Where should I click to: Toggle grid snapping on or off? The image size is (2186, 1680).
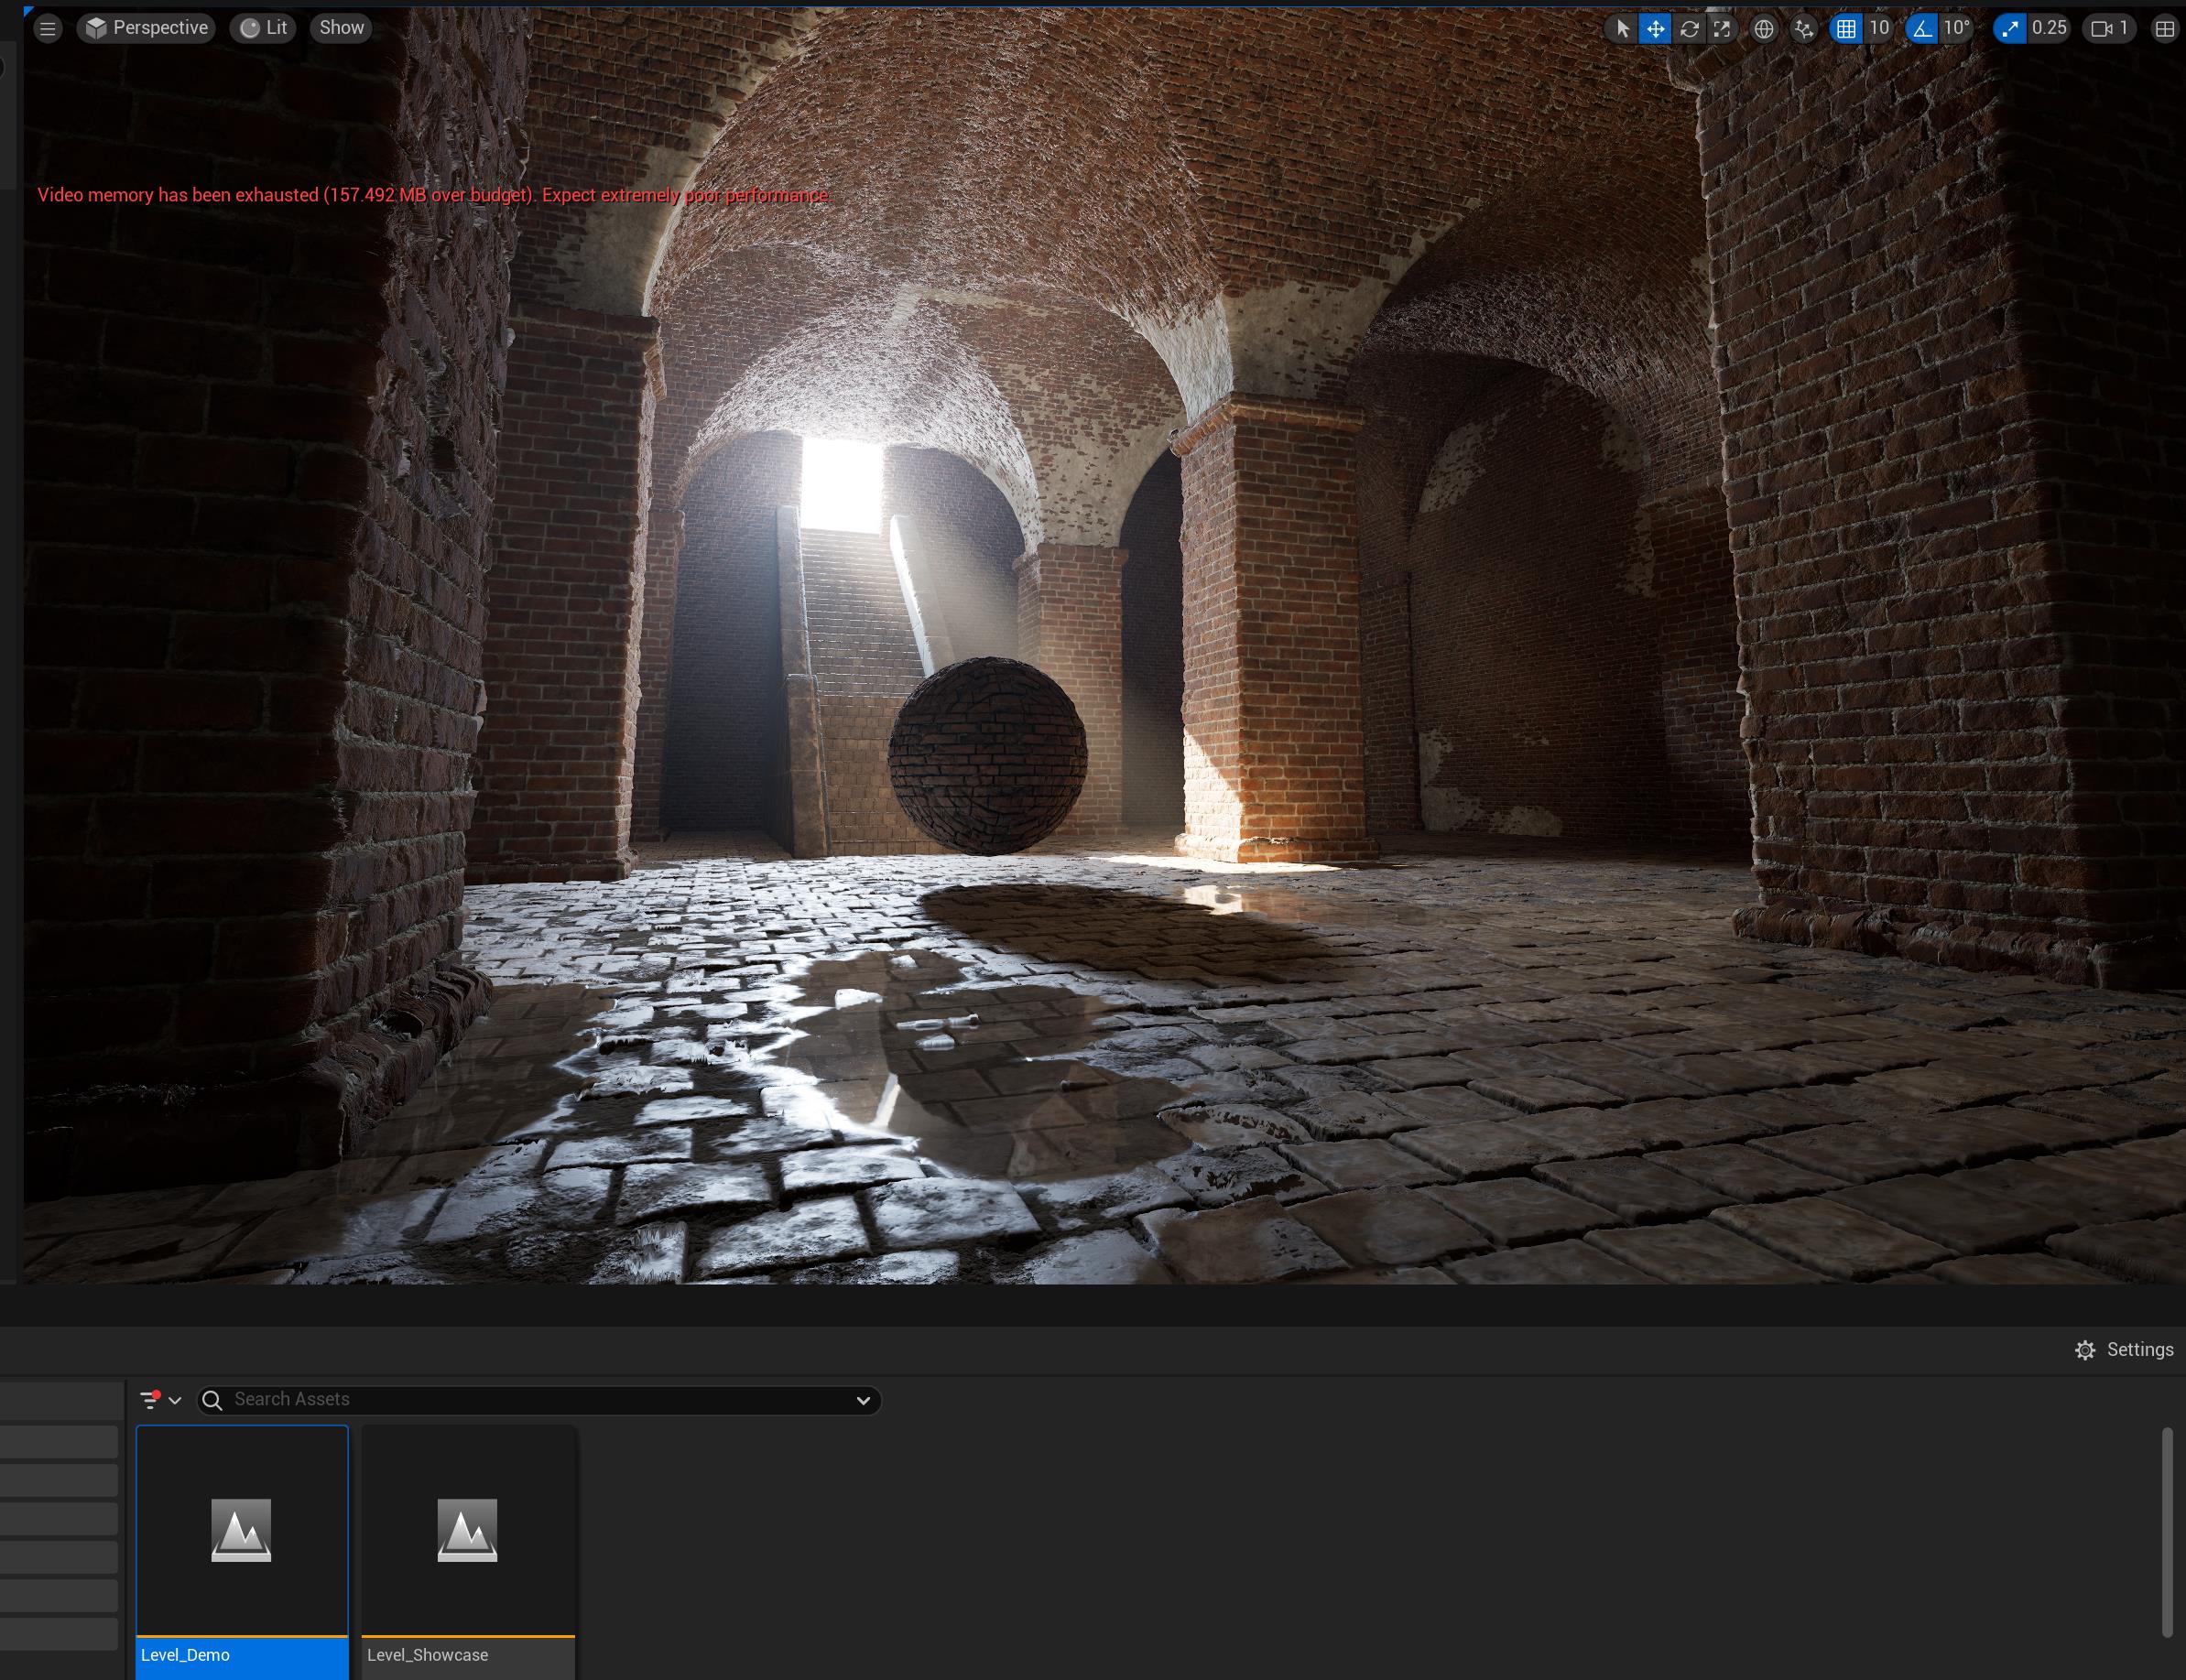(x=1846, y=29)
